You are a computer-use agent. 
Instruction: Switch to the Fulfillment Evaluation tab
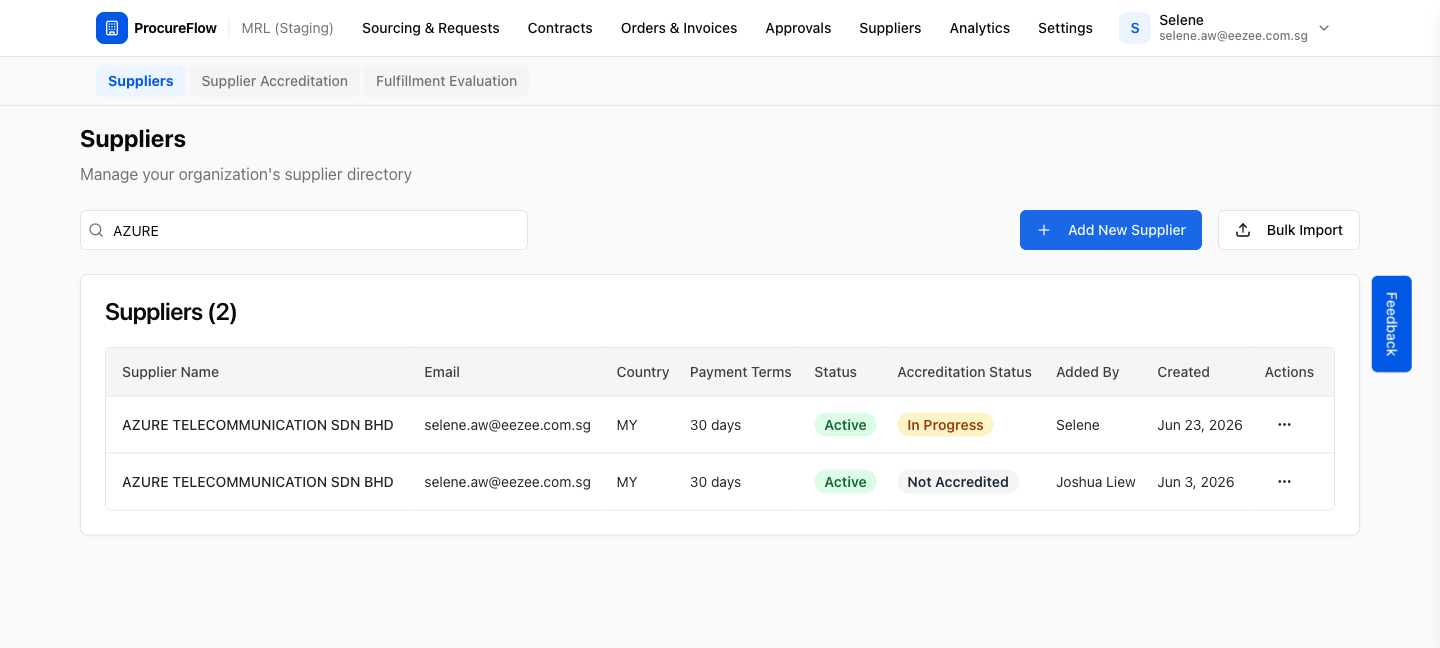click(x=447, y=81)
